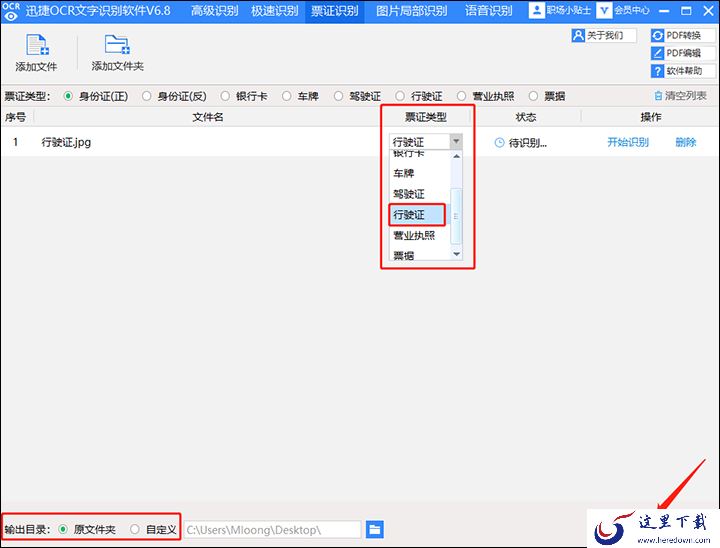
Task: Open the 关于我们 About Us button
Action: 603,35
